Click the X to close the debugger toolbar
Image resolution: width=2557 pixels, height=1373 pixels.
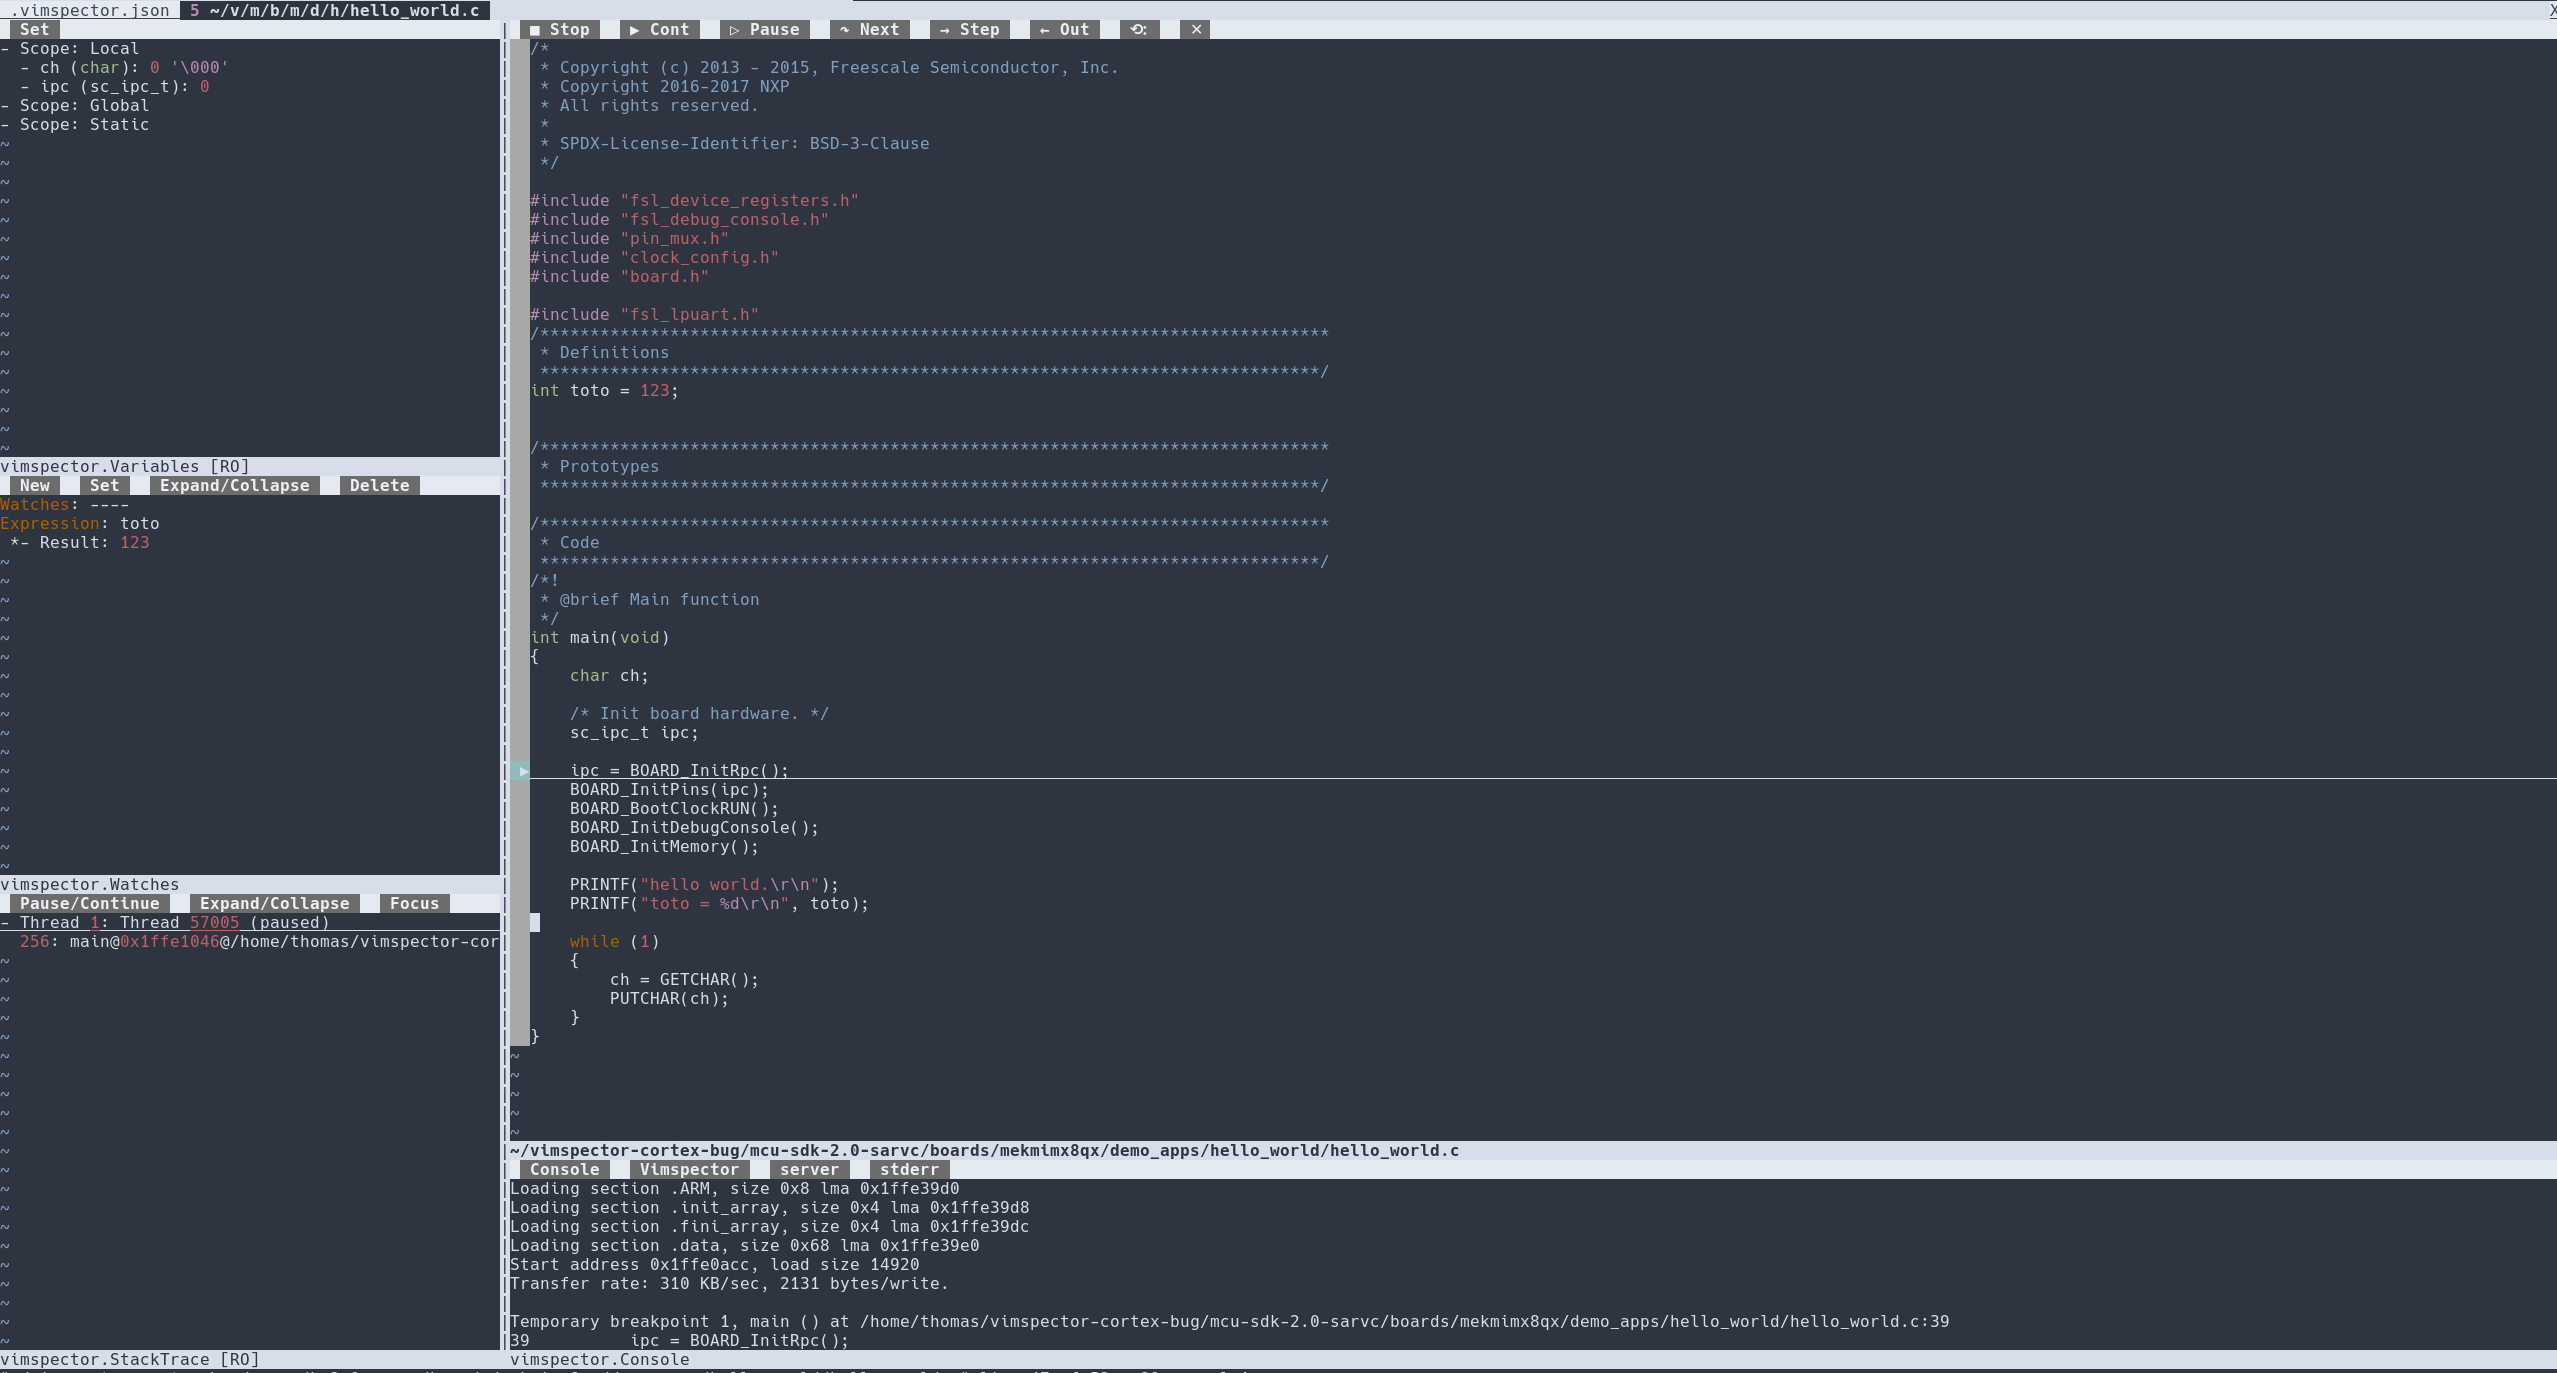point(1194,29)
